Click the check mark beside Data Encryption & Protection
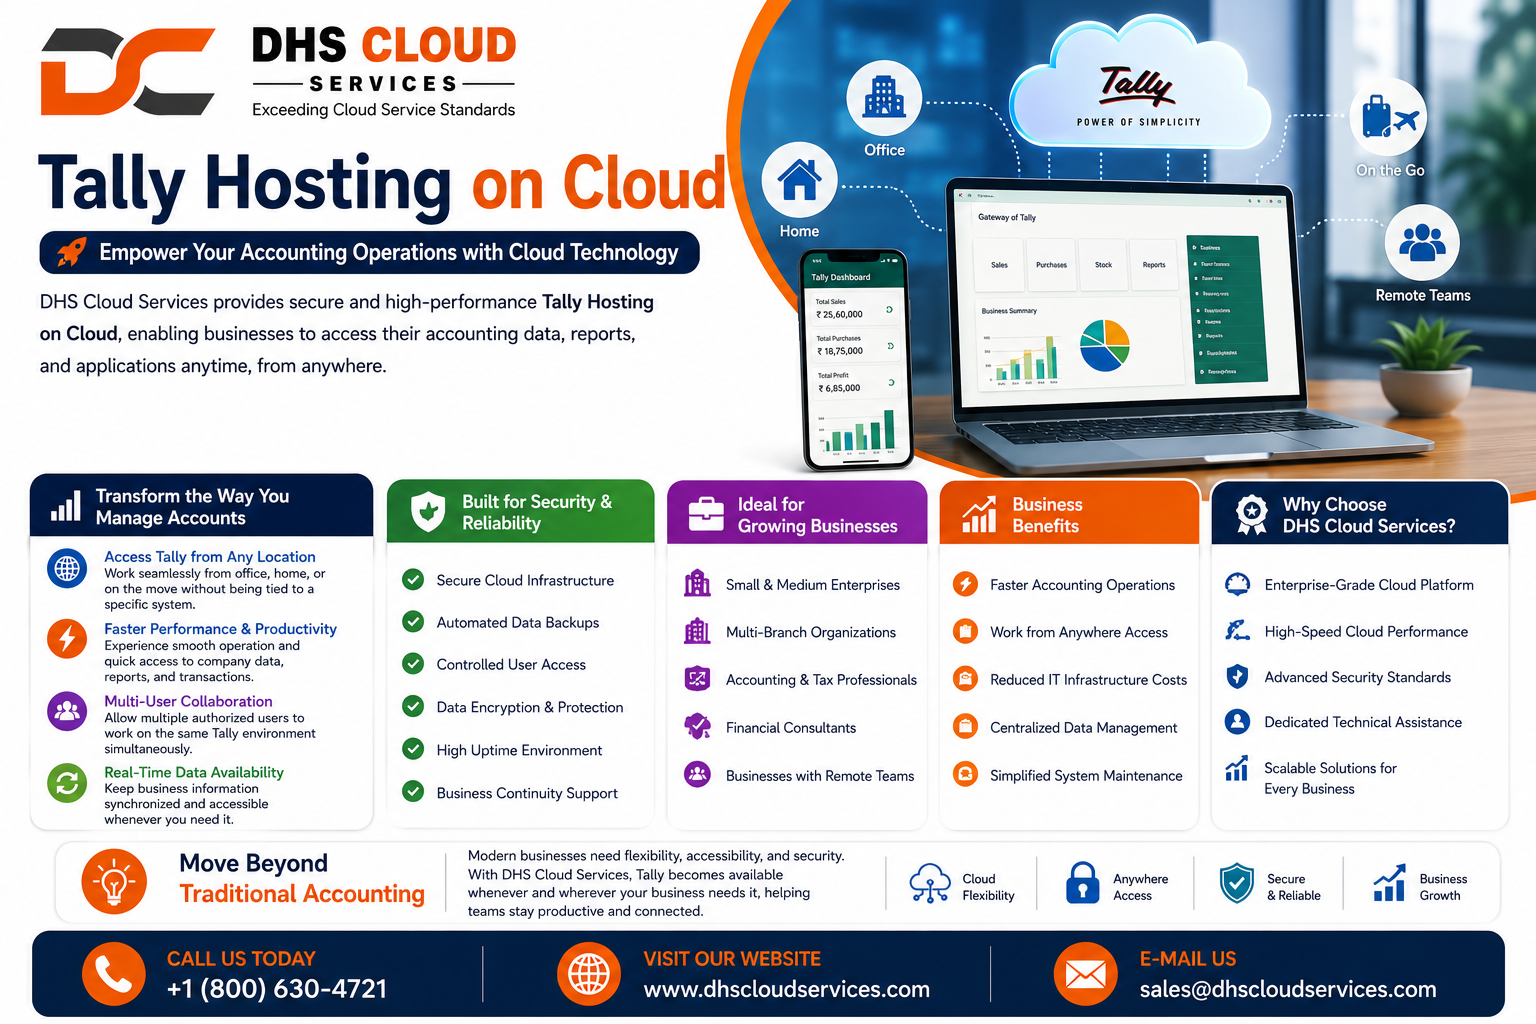 (413, 706)
